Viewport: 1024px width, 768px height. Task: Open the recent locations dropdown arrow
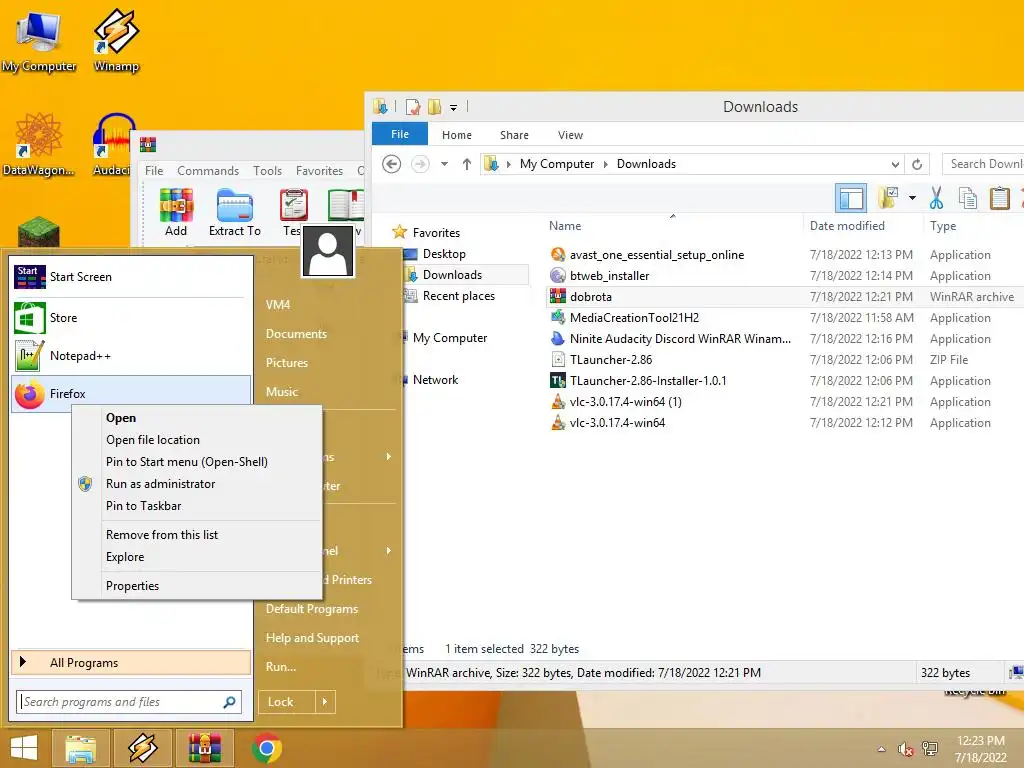pos(444,164)
